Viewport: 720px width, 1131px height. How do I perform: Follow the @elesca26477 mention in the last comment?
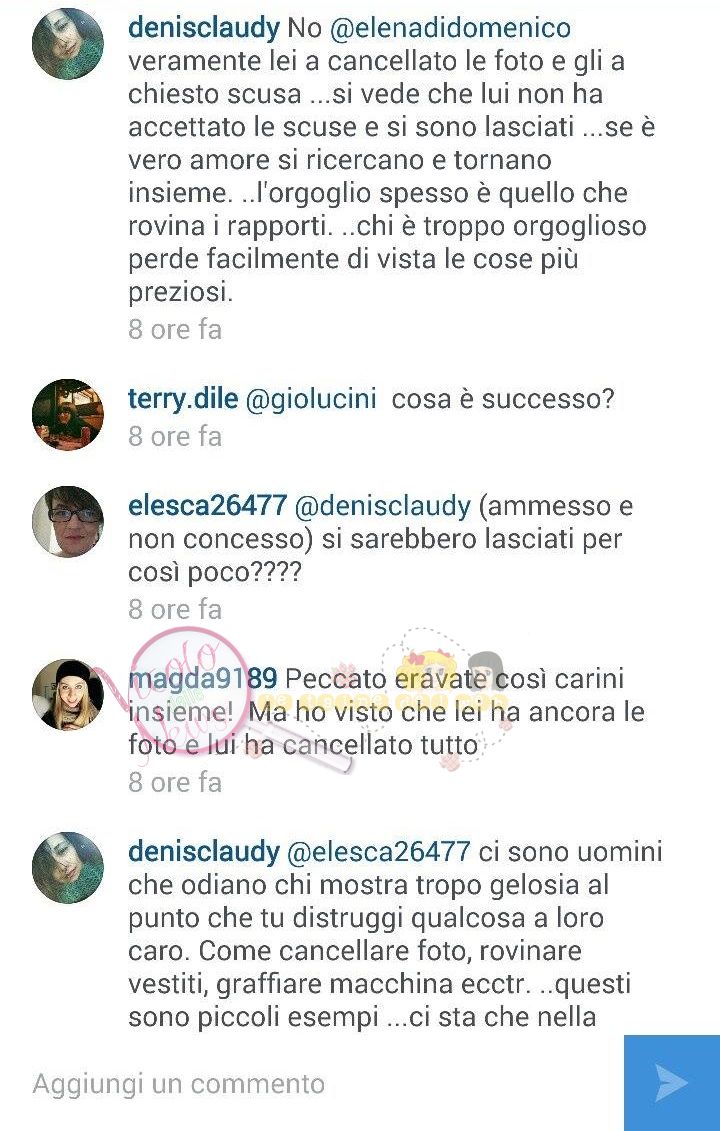379,851
